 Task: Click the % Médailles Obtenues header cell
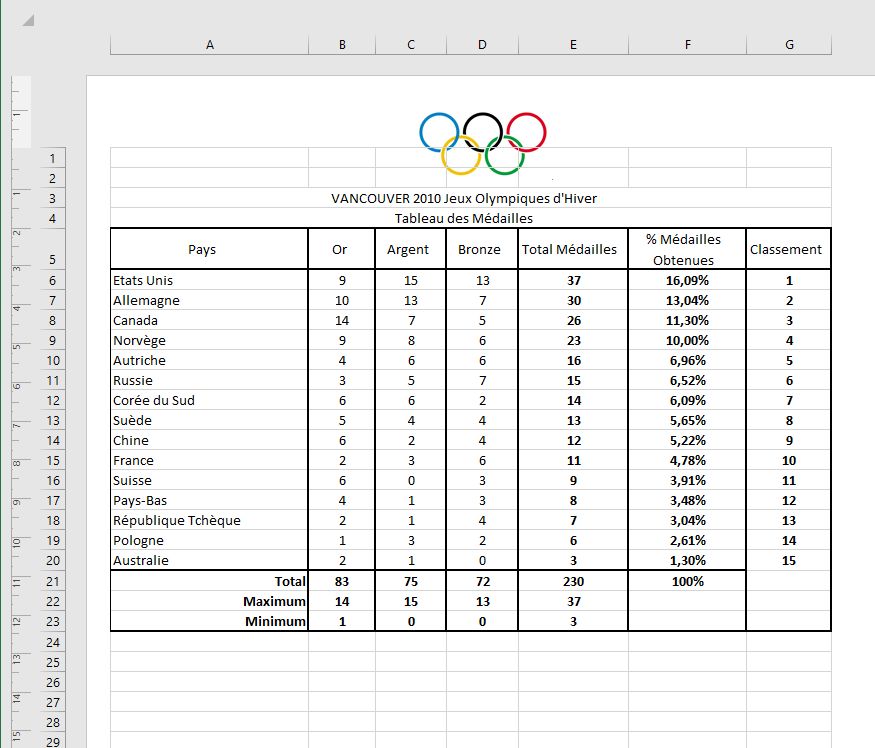coord(685,249)
